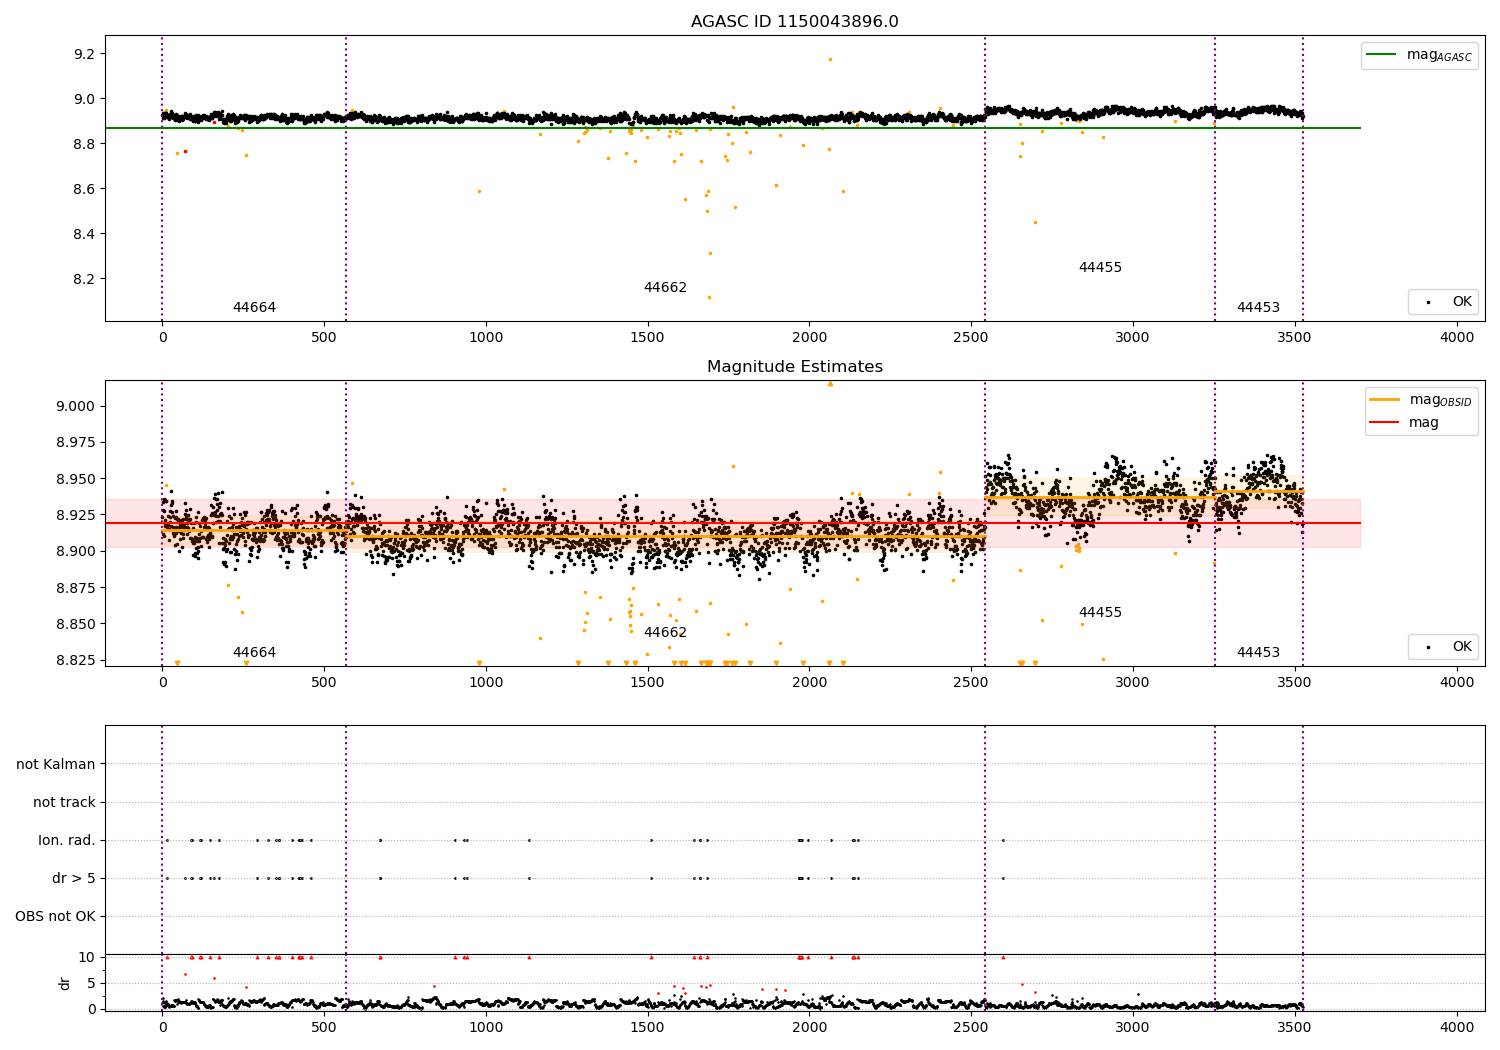Click the 'dr > 5' row label
The image size is (1500, 1050).
(x=74, y=878)
